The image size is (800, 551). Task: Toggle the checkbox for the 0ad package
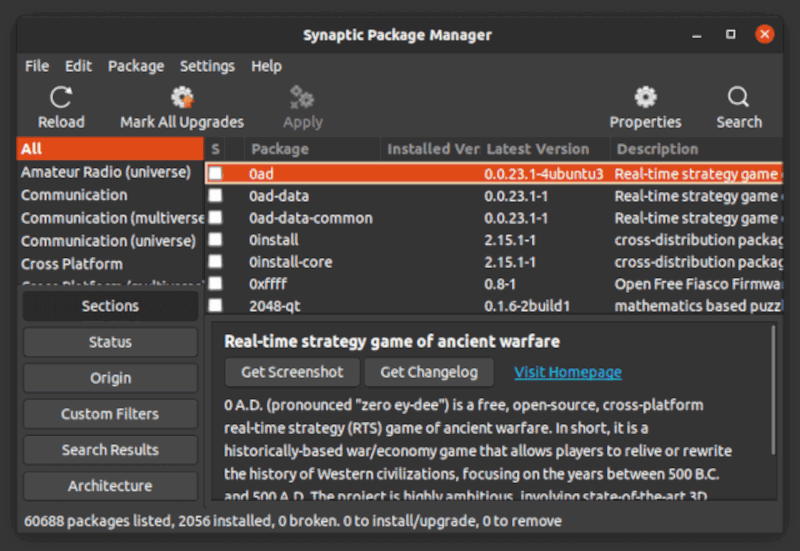point(215,173)
